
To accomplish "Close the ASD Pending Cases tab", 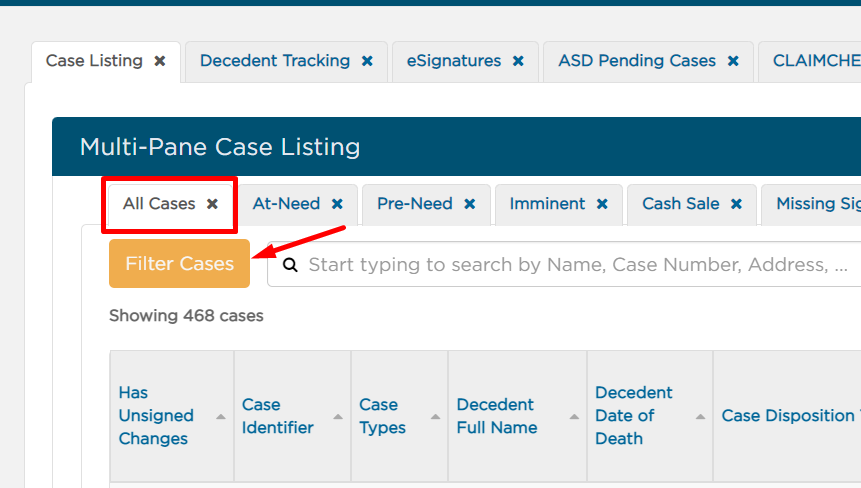I will pos(733,61).
